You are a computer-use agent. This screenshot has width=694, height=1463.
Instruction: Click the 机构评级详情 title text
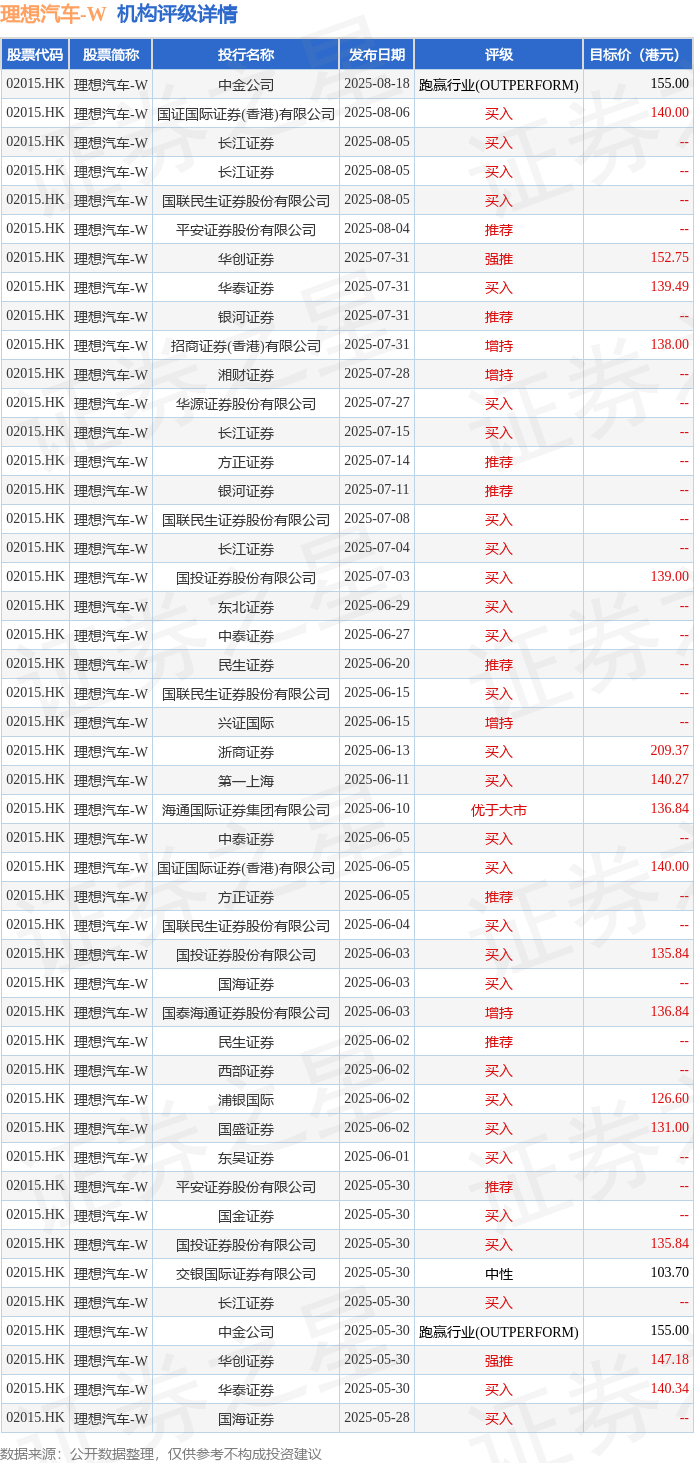[x=177, y=14]
